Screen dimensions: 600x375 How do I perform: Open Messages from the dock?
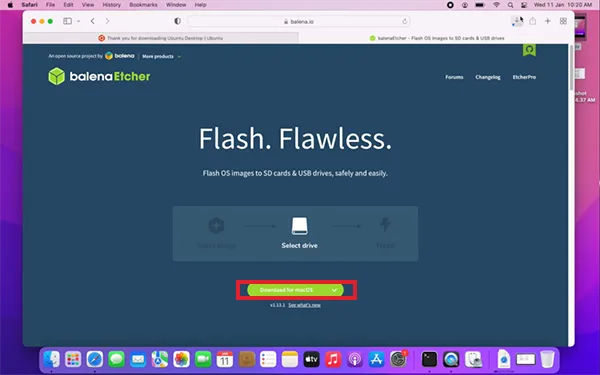(116, 359)
